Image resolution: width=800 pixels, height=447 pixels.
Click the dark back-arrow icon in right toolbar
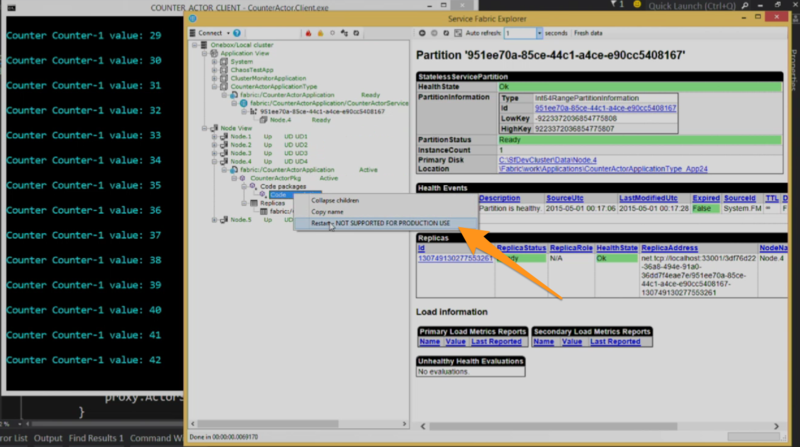pos(422,33)
